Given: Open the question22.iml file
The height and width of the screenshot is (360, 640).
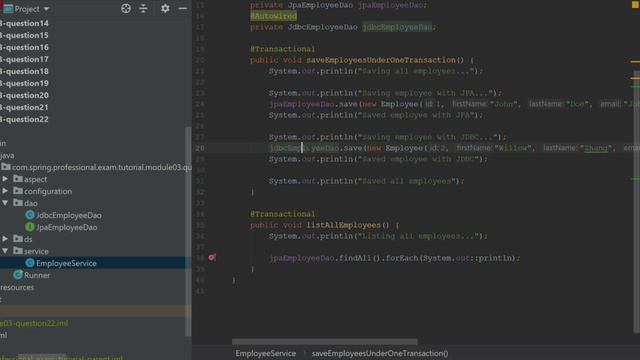Looking at the screenshot, I should pos(34,323).
